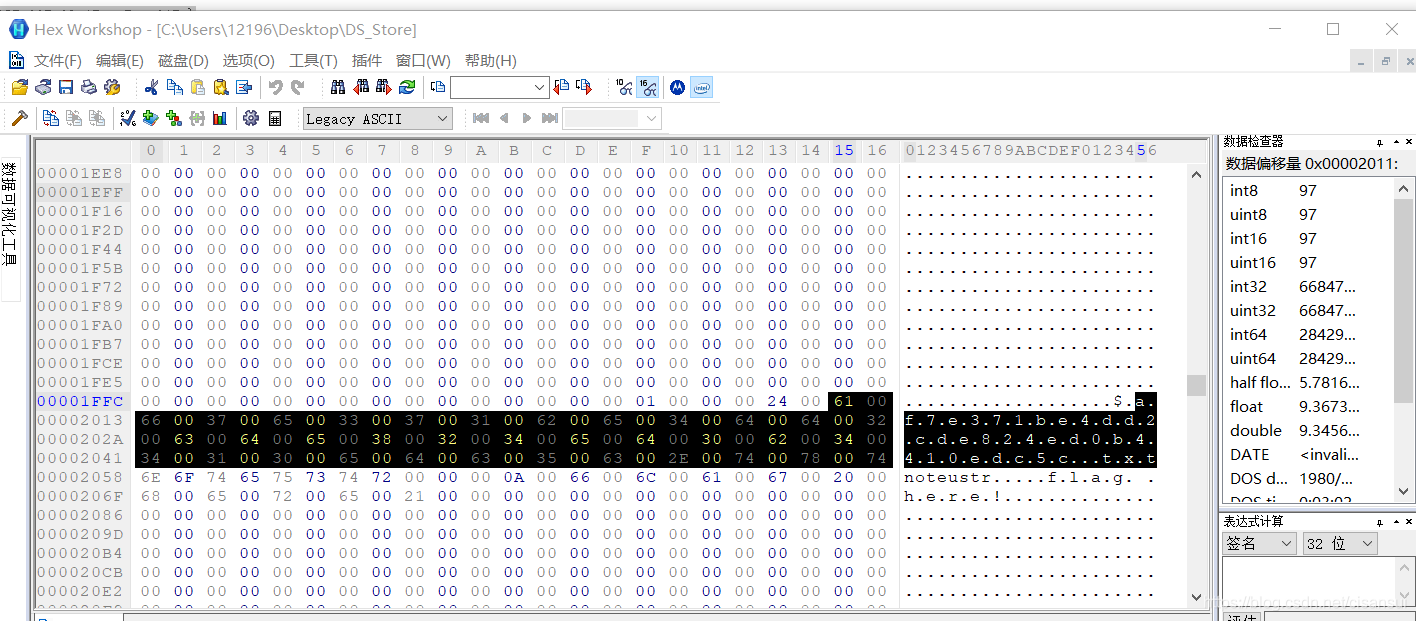
Task: Click the Paste clipboard icon
Action: pos(197,87)
